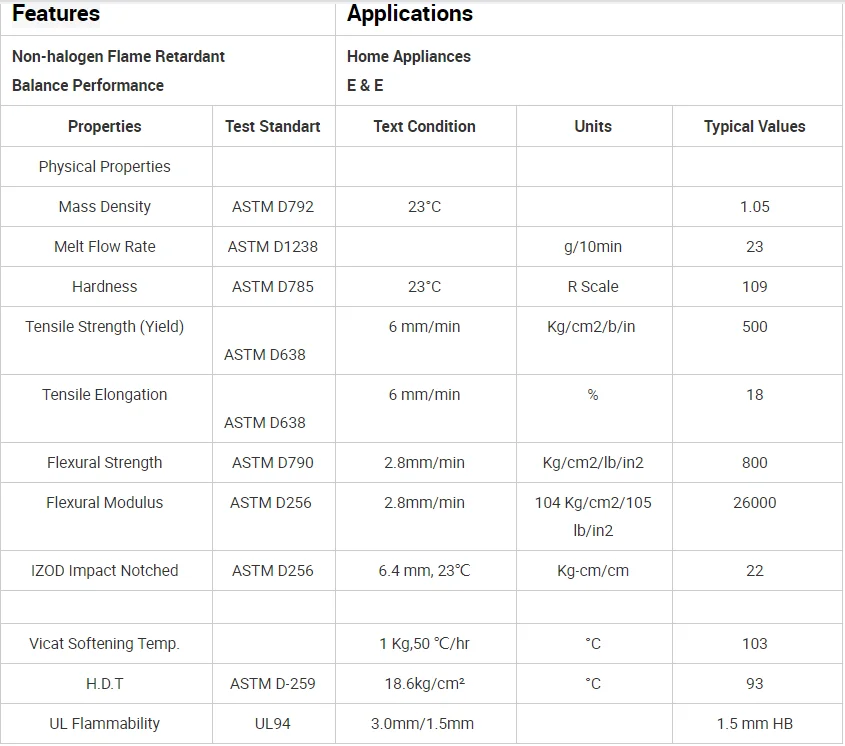Click the Test Standart column header
This screenshot has width=845, height=746.
(273, 127)
